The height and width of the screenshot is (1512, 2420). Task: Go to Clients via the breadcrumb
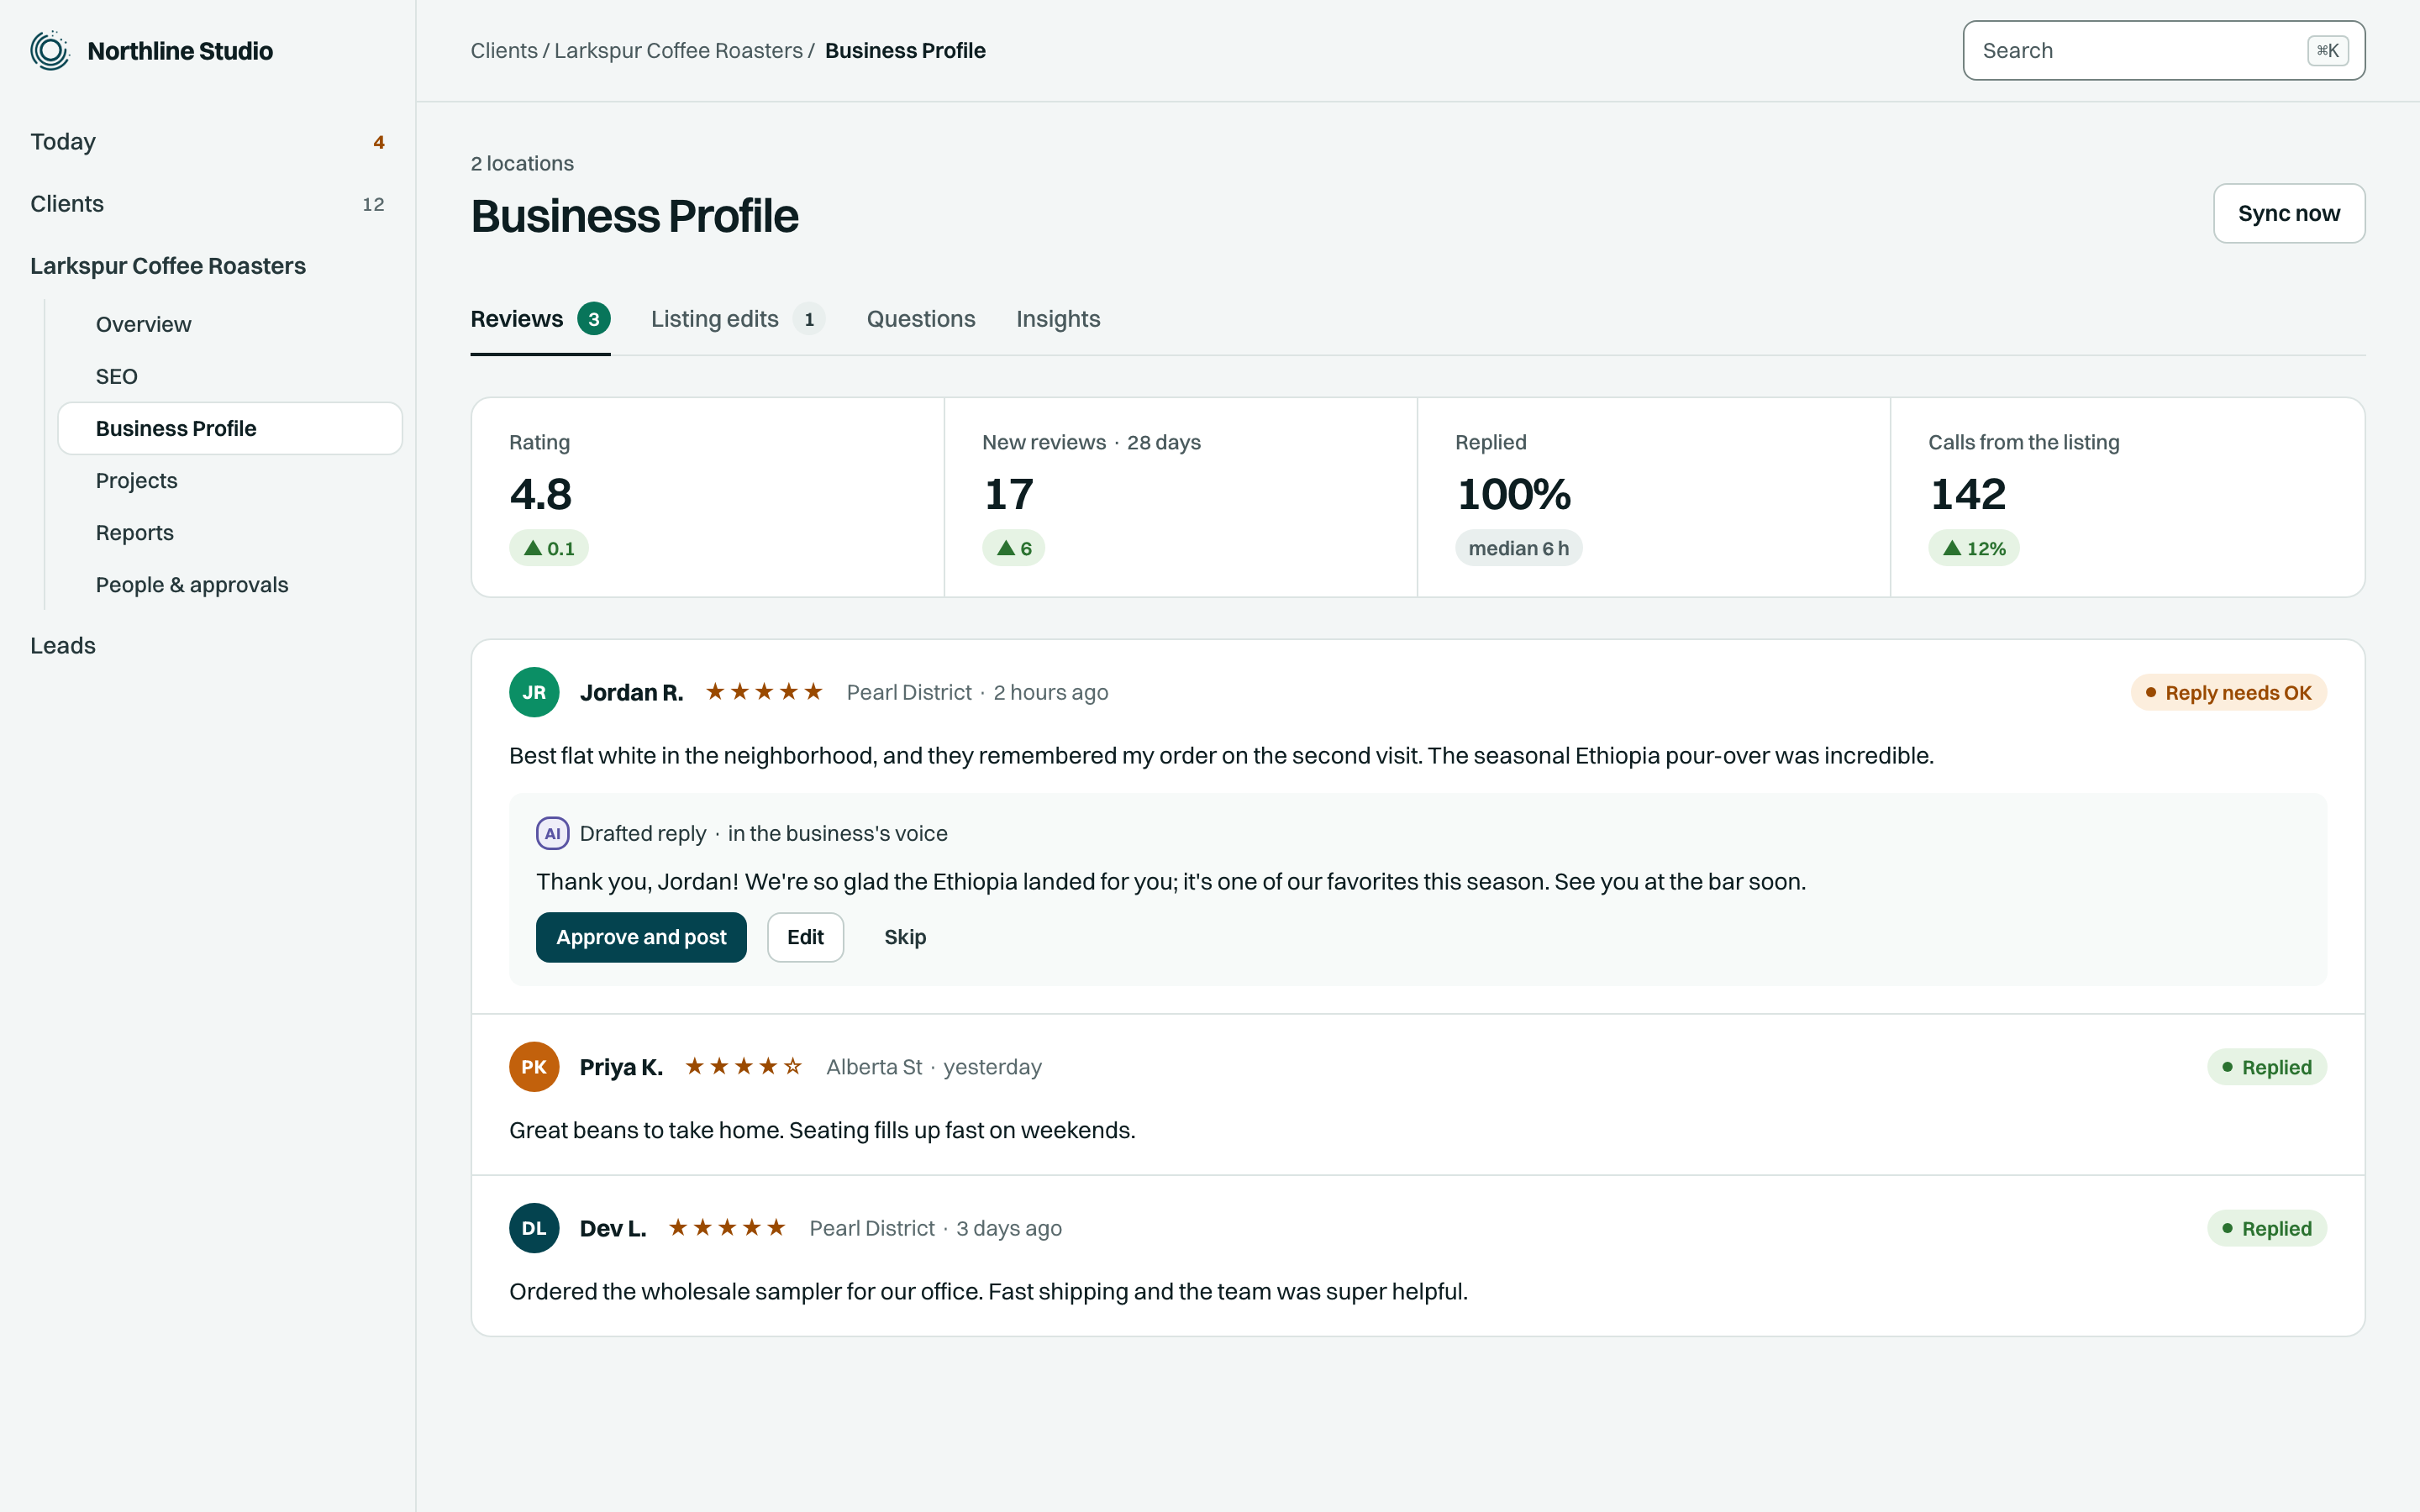[x=504, y=51]
